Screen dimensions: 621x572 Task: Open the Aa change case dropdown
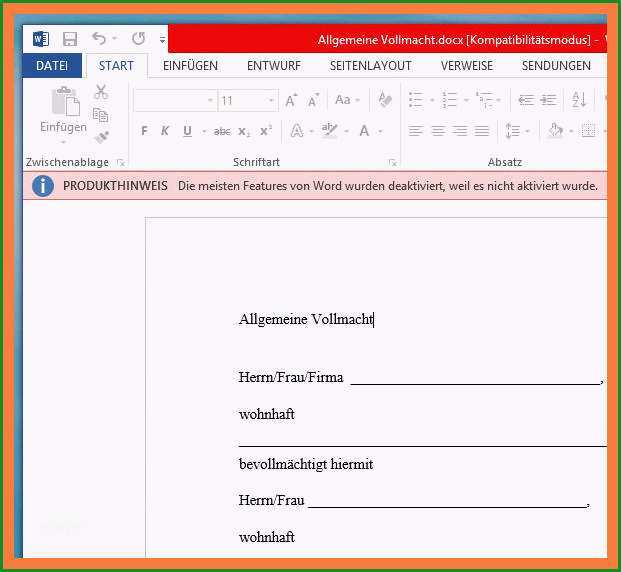347,100
